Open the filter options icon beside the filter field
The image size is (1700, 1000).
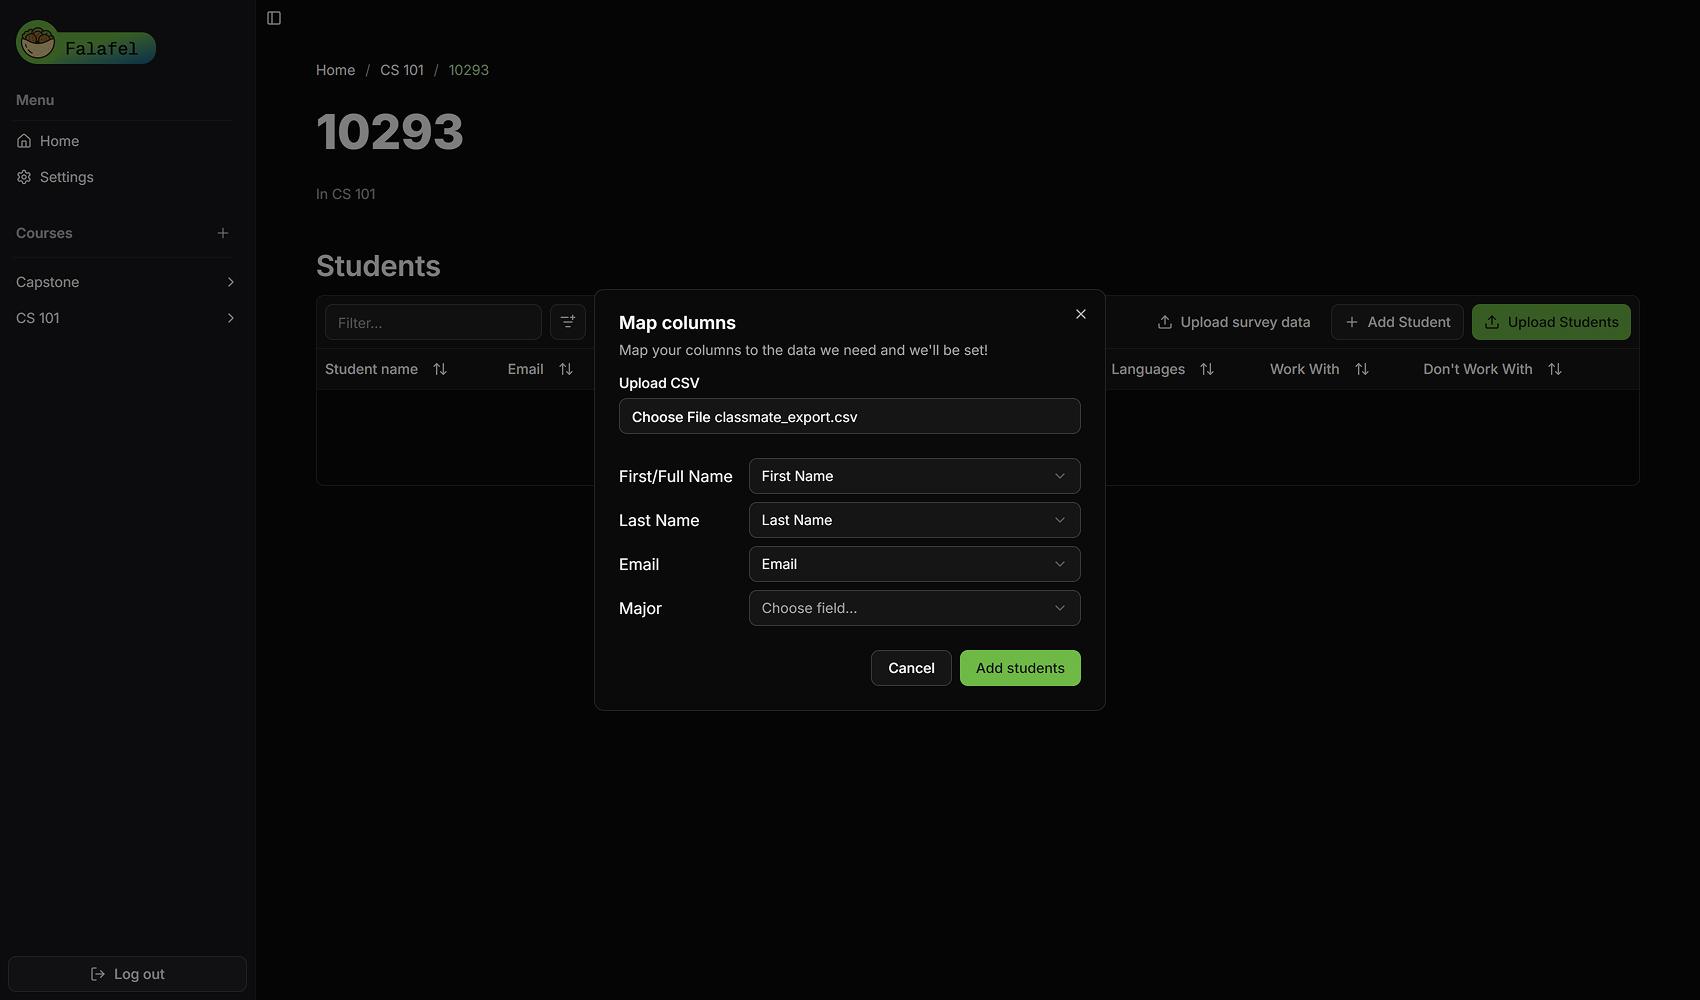coord(567,321)
